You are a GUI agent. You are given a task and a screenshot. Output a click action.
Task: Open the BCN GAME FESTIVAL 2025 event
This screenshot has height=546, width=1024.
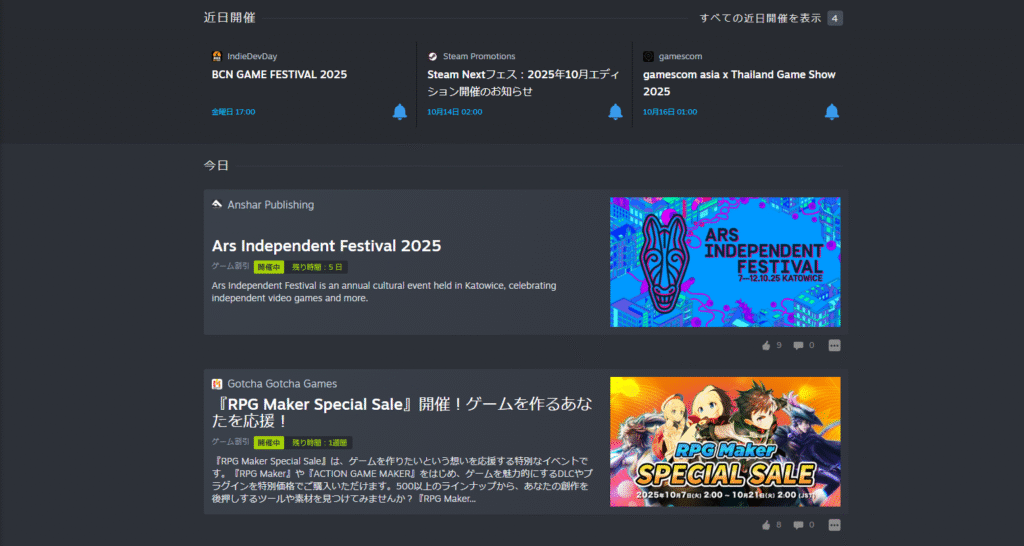click(279, 75)
